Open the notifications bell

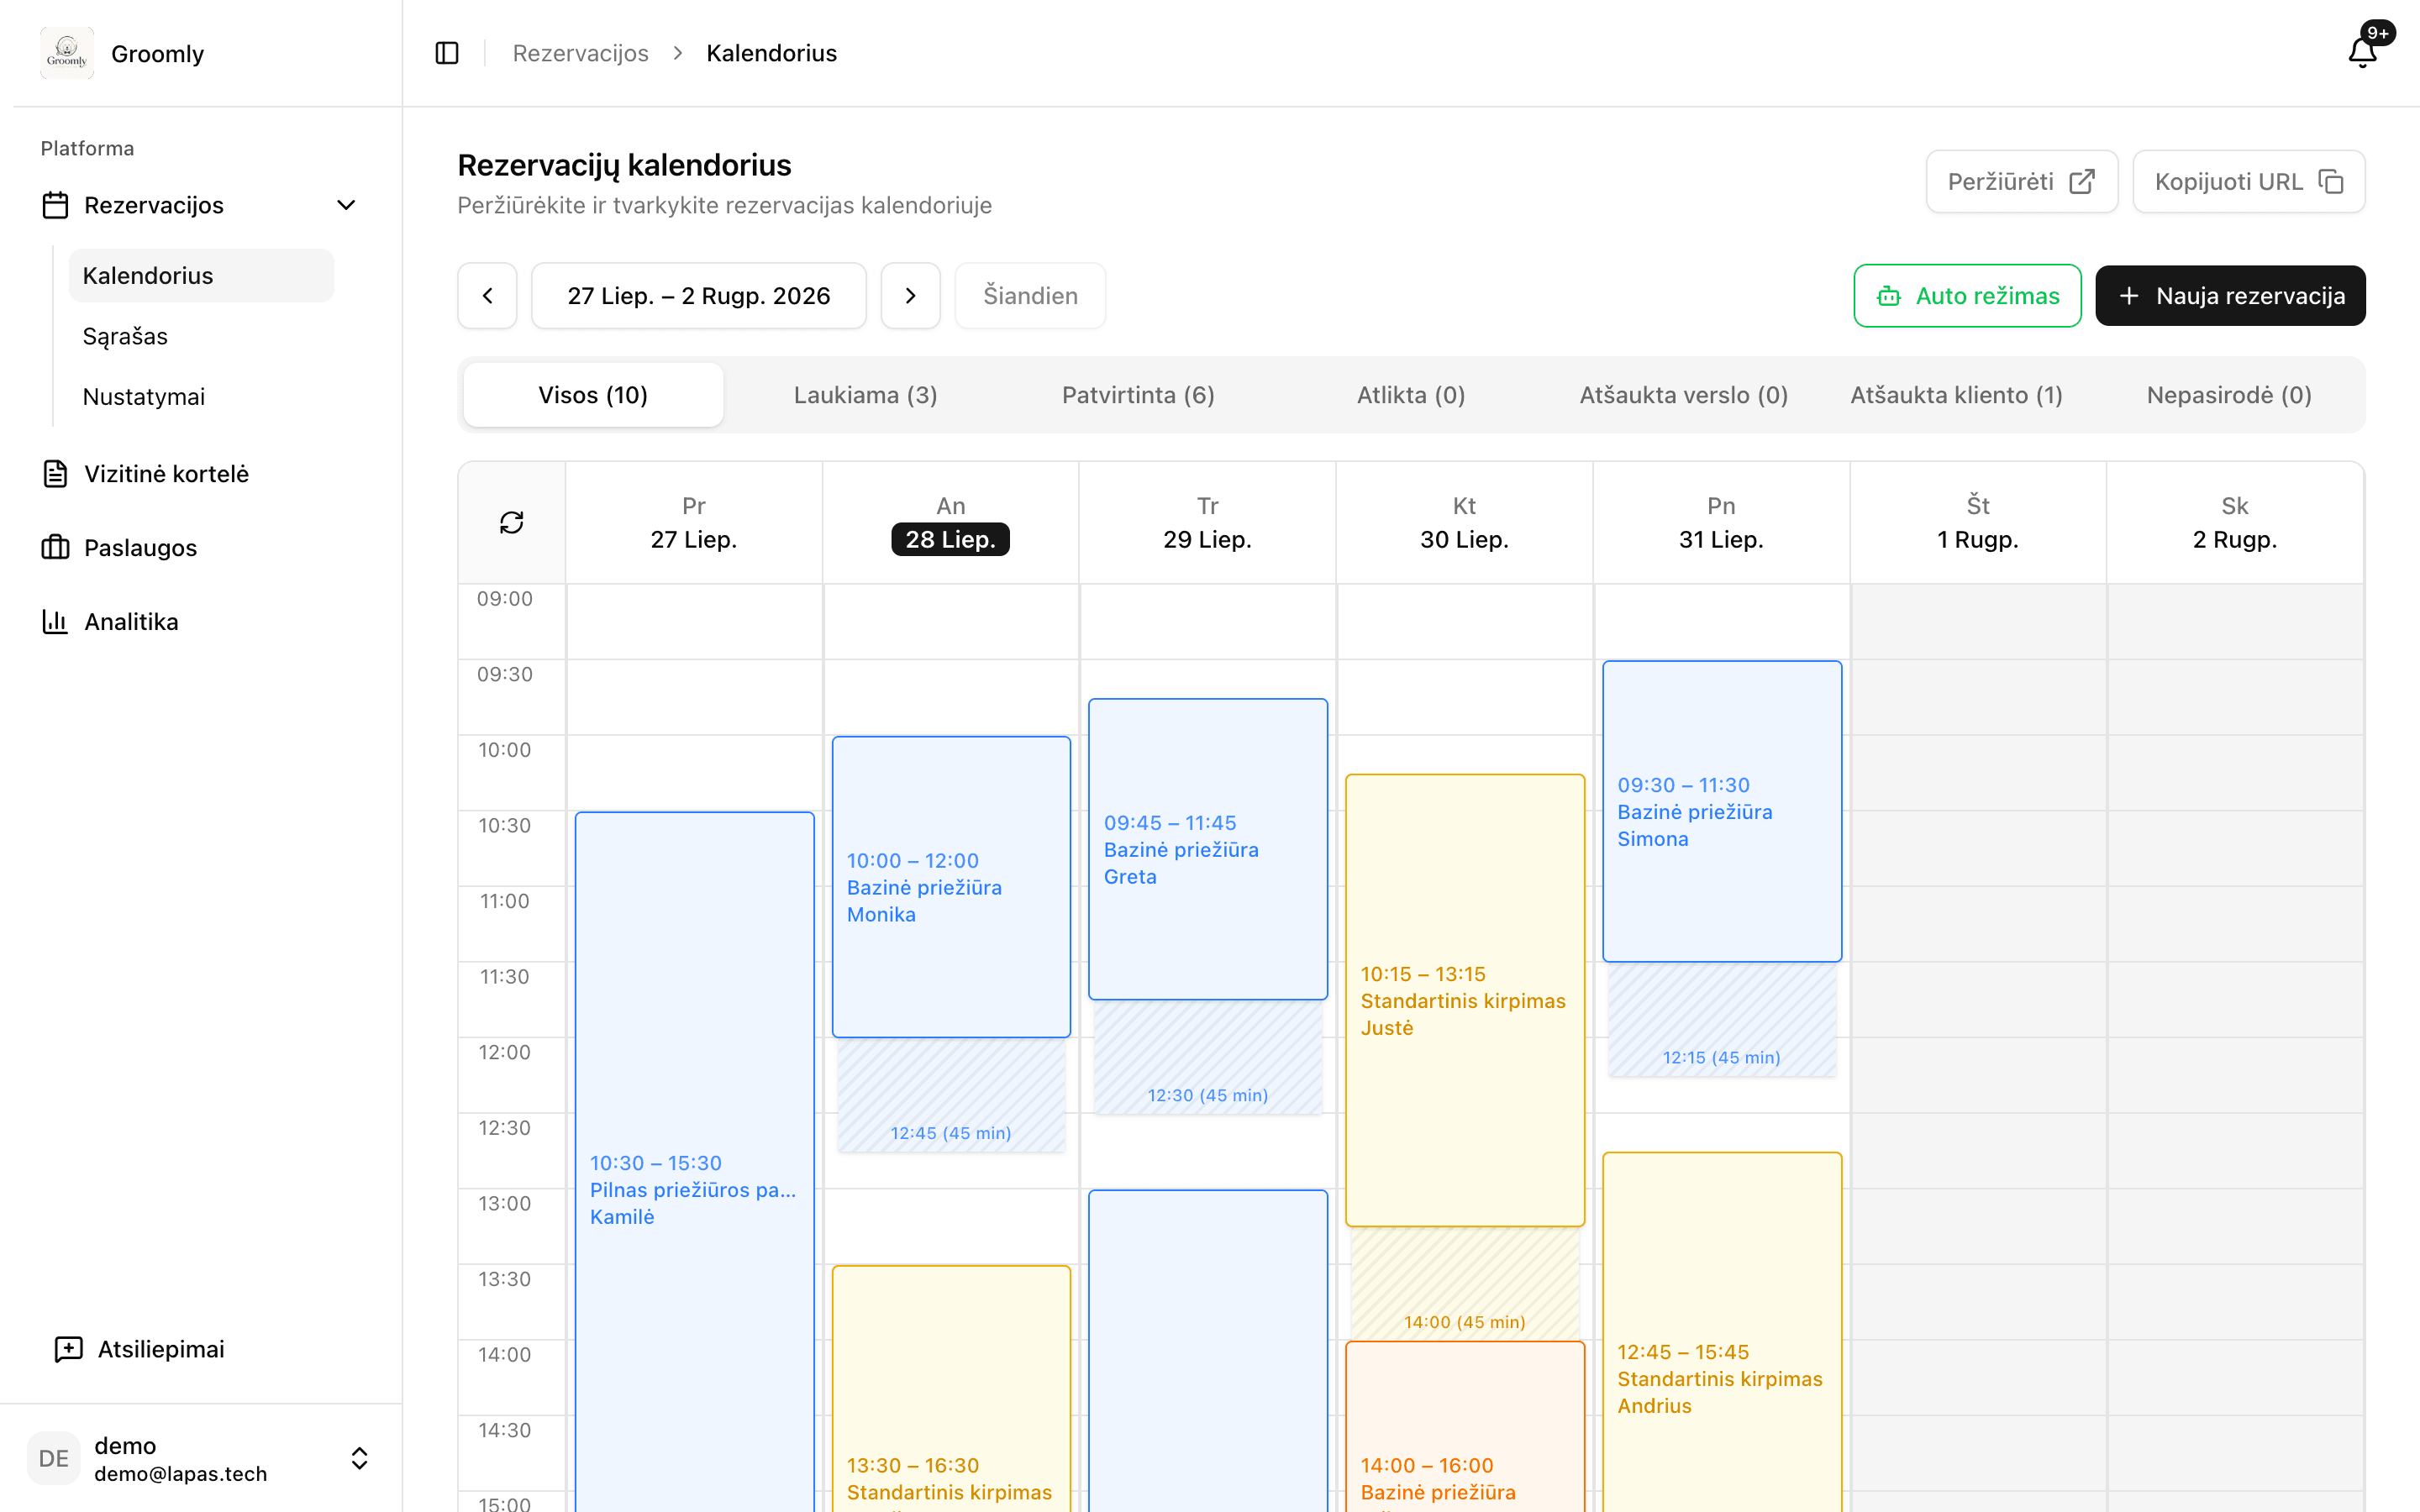(2363, 52)
